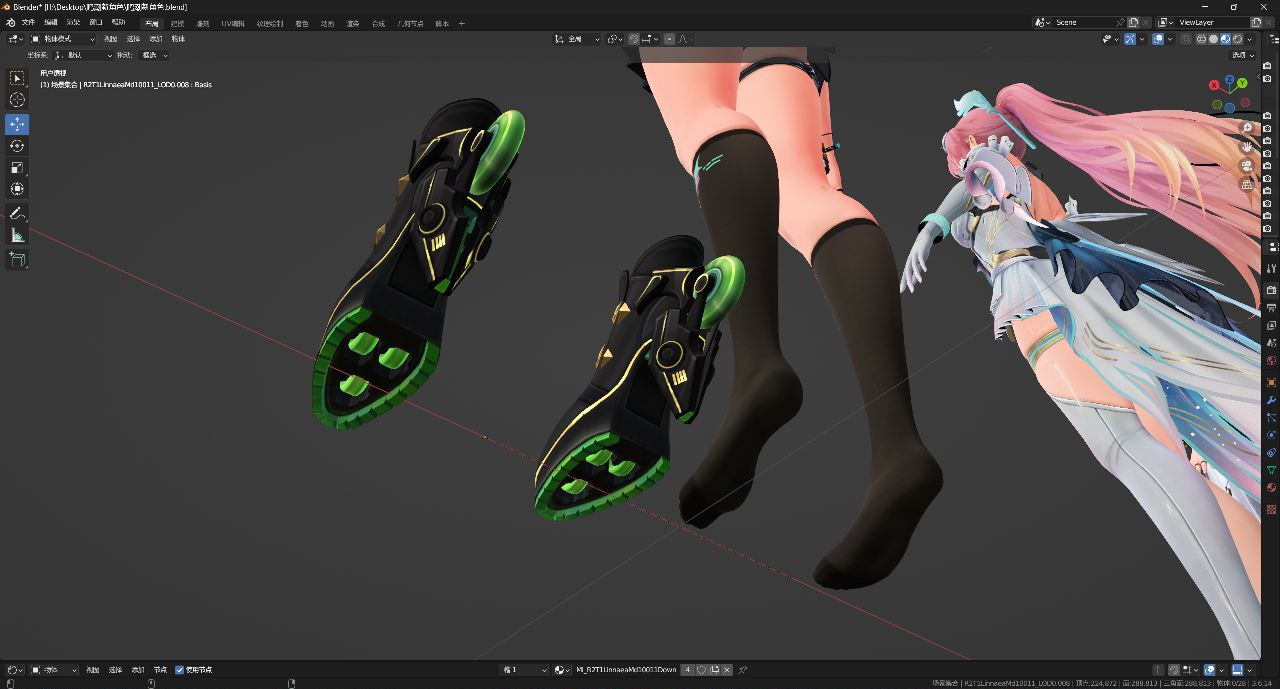Select the 3D Cursor tool
The height and width of the screenshot is (689, 1280).
pyautogui.click(x=17, y=100)
